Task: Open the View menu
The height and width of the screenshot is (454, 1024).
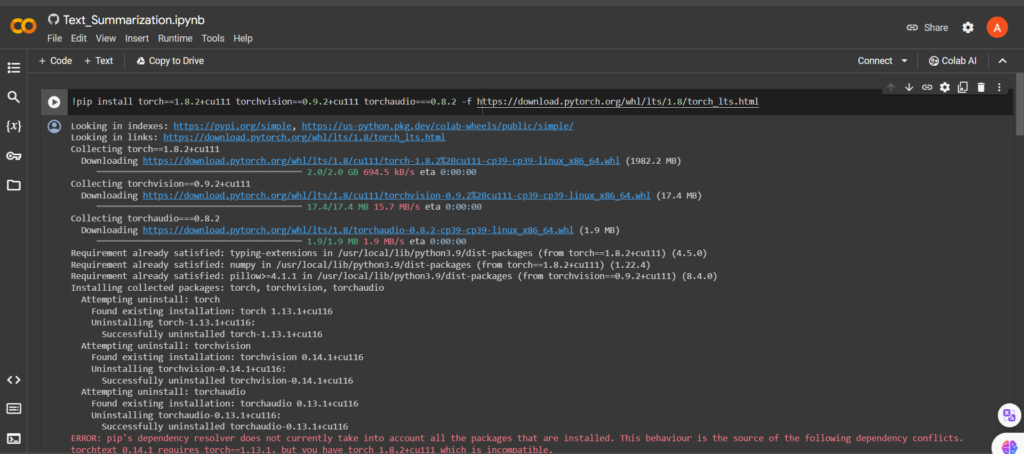Action: [106, 39]
